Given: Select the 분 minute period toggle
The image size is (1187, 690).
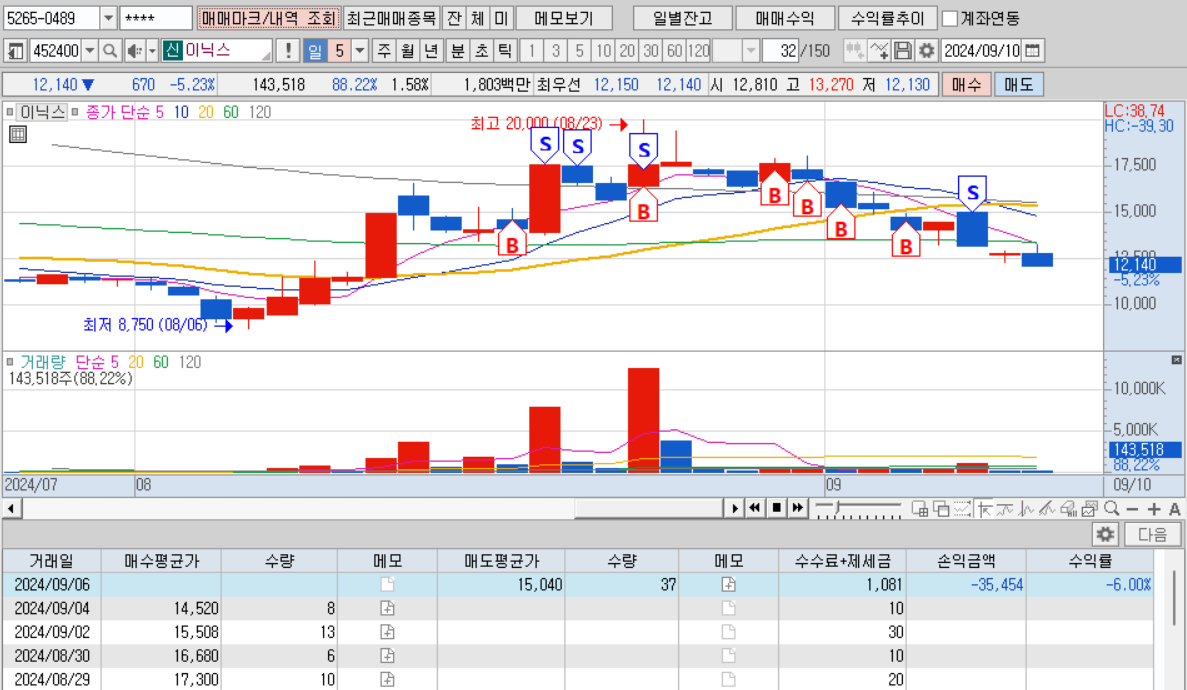Looking at the screenshot, I should pyautogui.click(x=458, y=51).
